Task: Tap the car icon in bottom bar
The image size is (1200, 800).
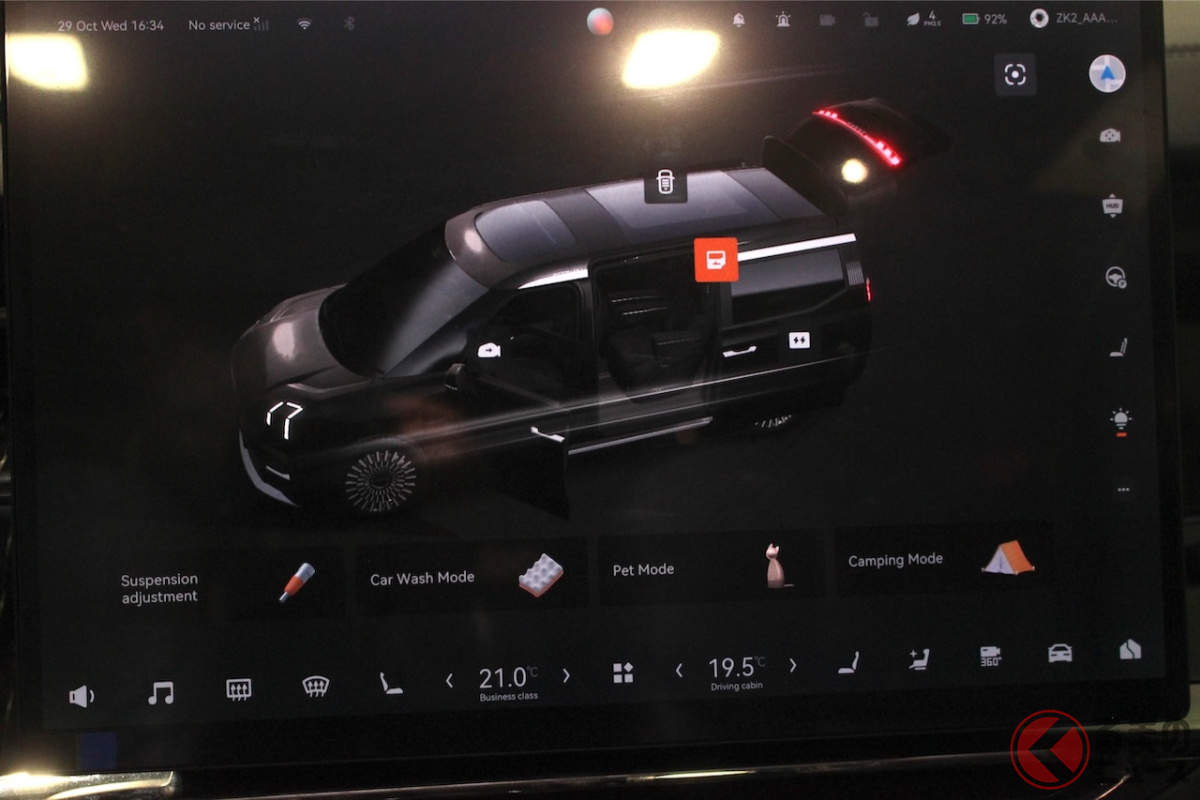Action: coord(1059,653)
